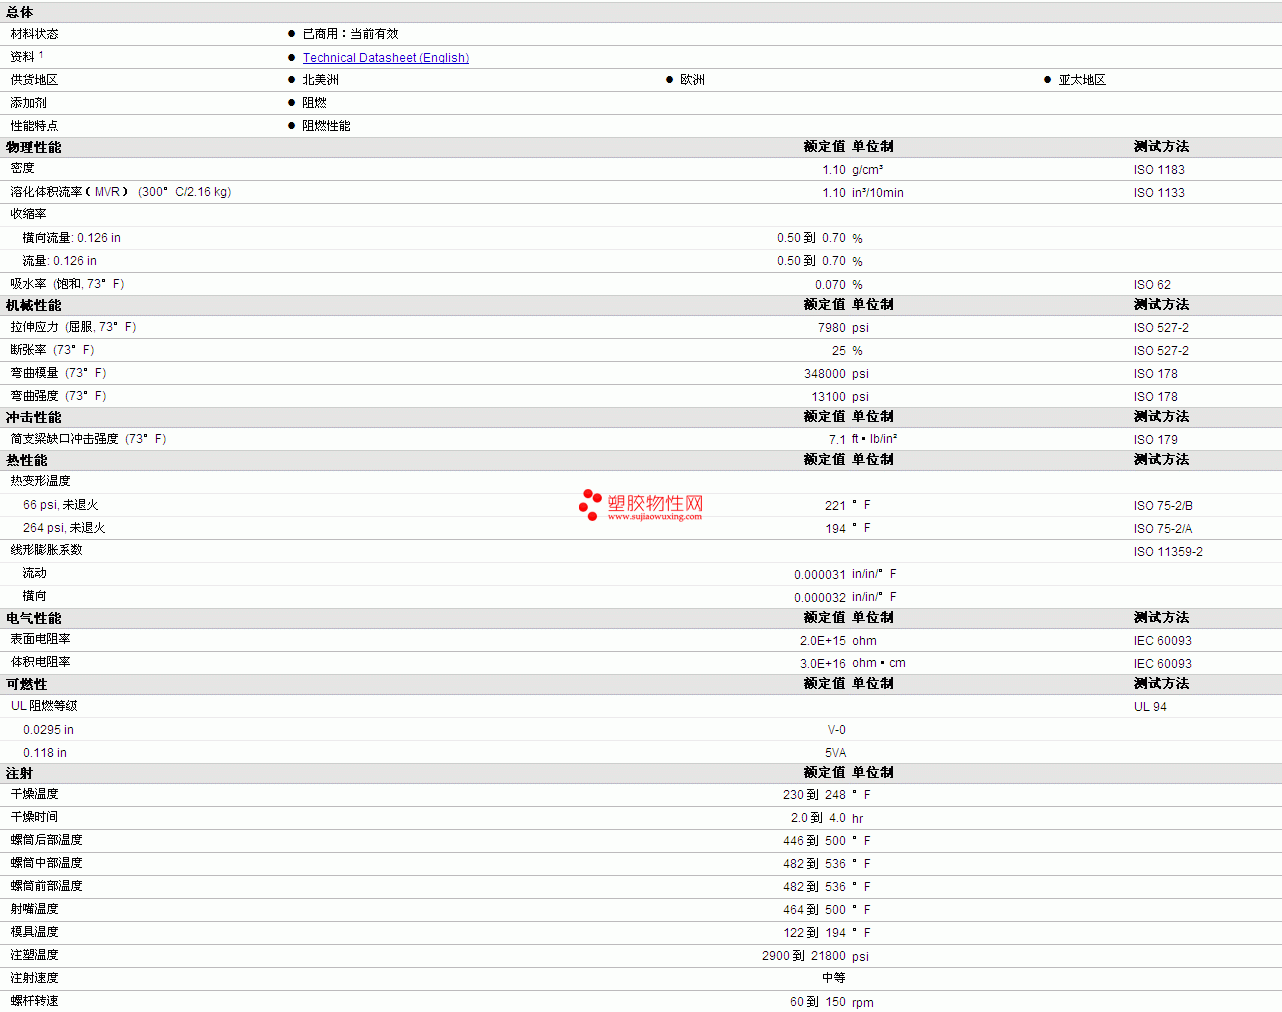
Task: Click ISO 179 Charpy impact method
Action: tap(1156, 440)
